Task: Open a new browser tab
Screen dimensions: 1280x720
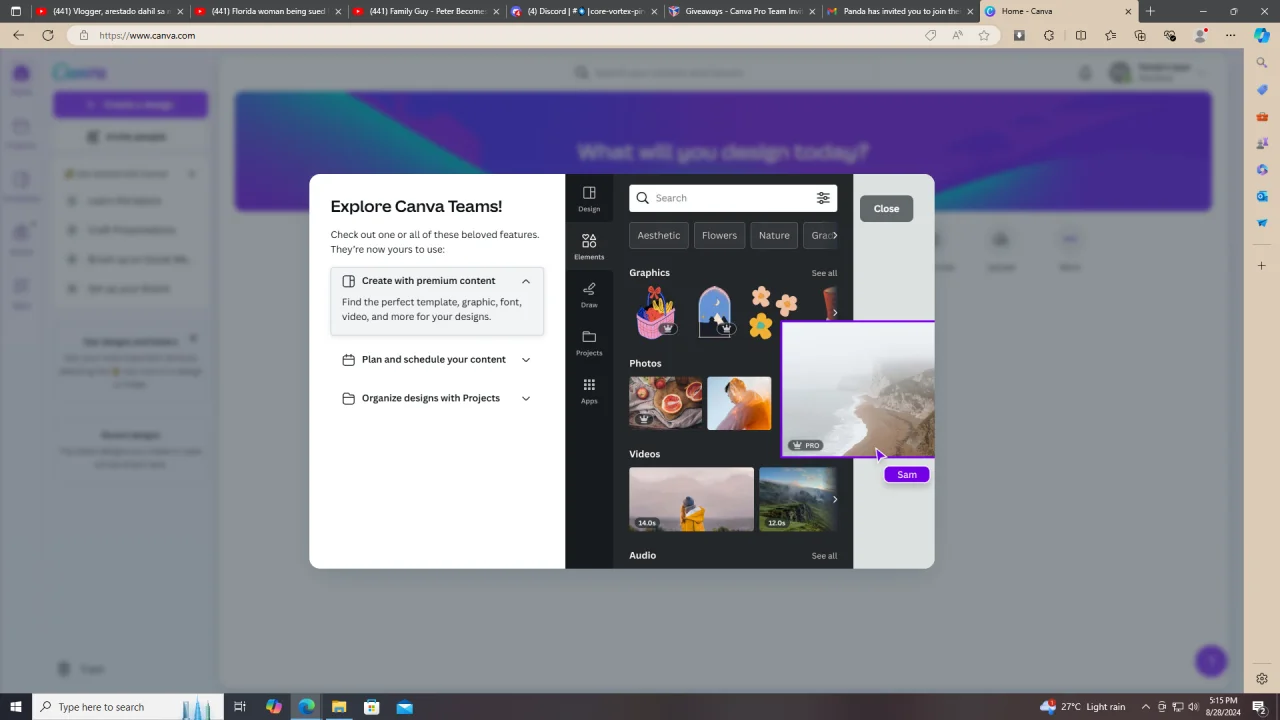Action: coord(1150,11)
